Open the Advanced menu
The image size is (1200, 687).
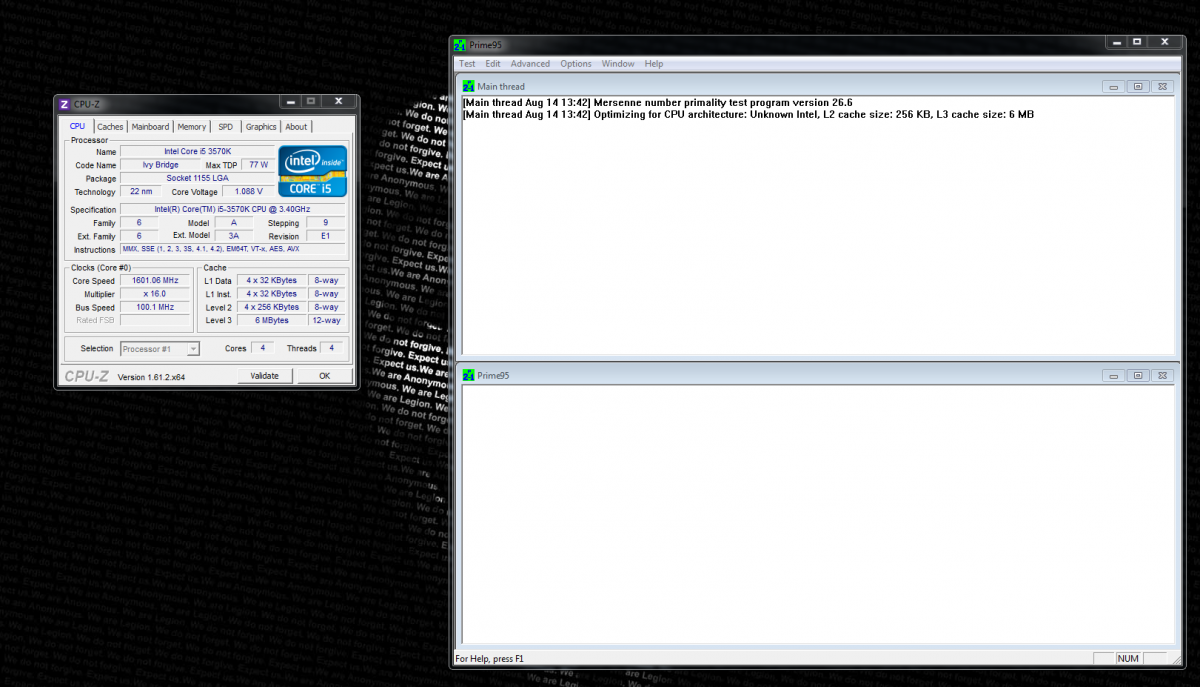coord(530,64)
